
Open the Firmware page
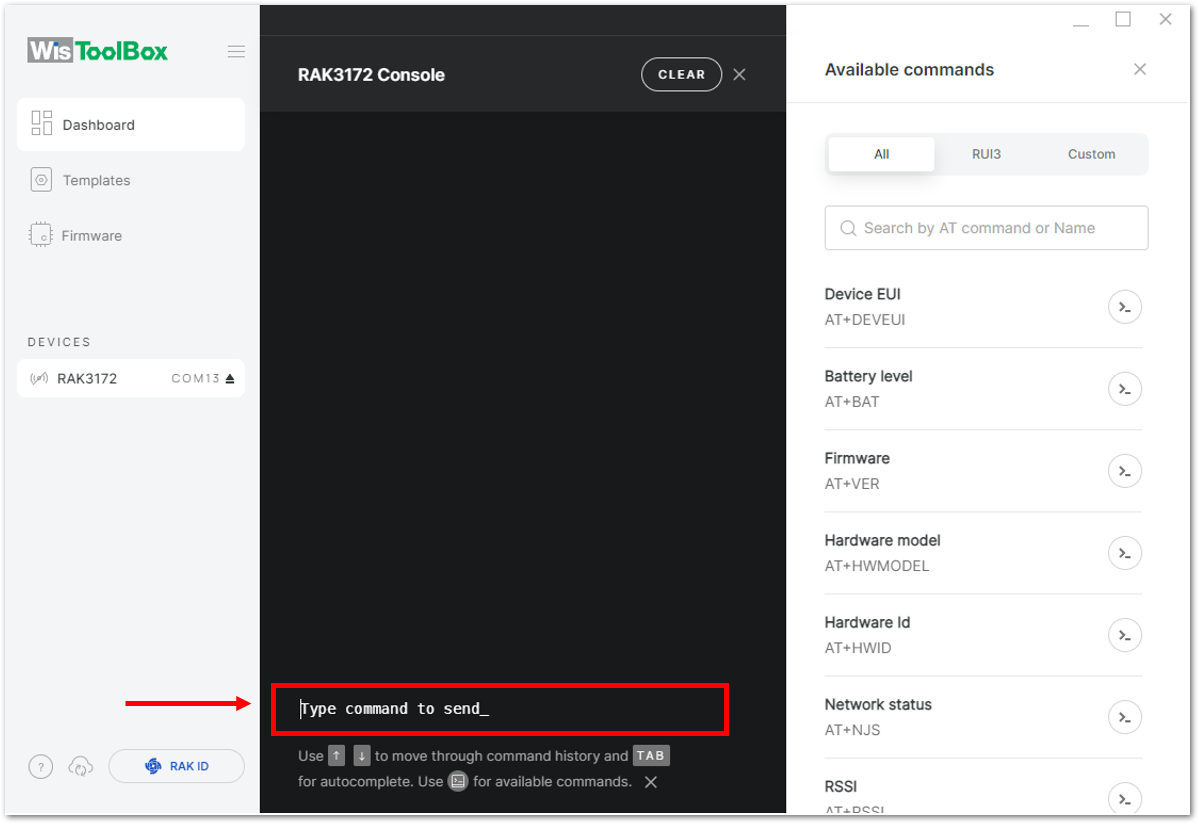(131, 235)
